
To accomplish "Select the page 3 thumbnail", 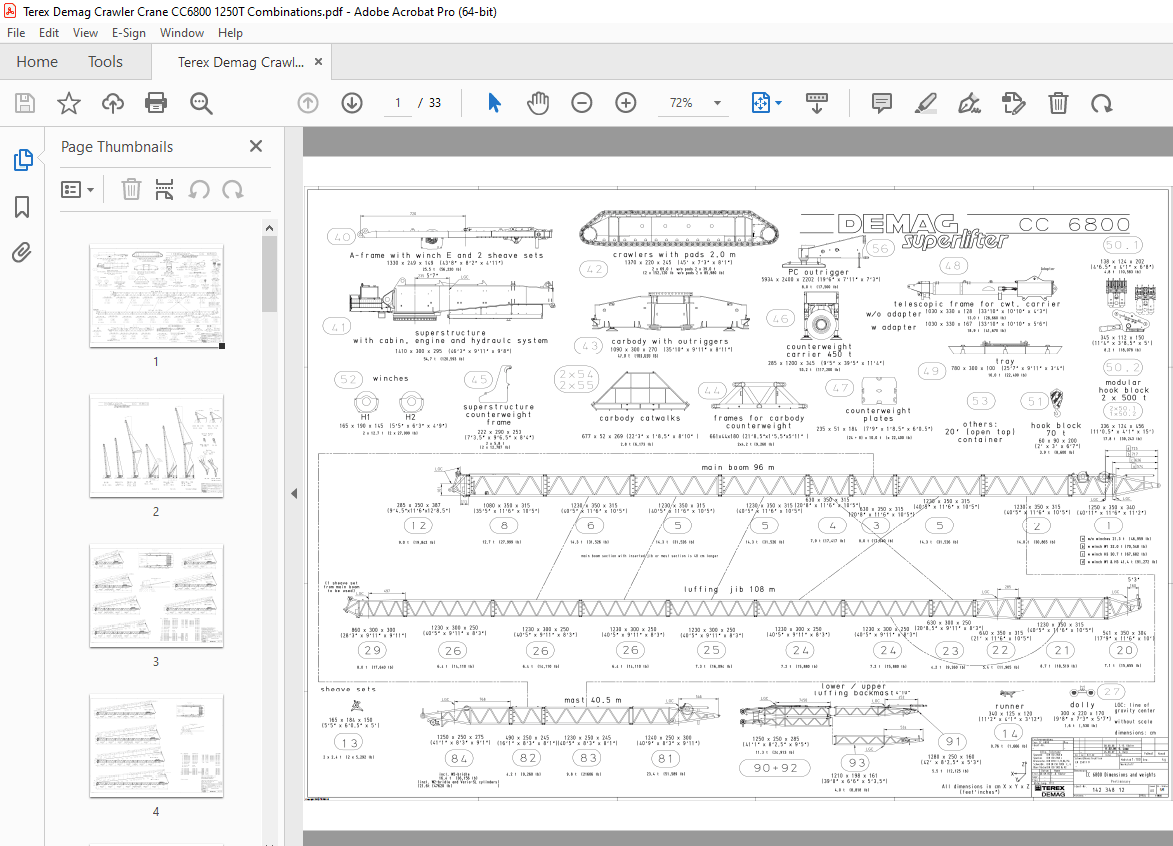I will tap(156, 596).
